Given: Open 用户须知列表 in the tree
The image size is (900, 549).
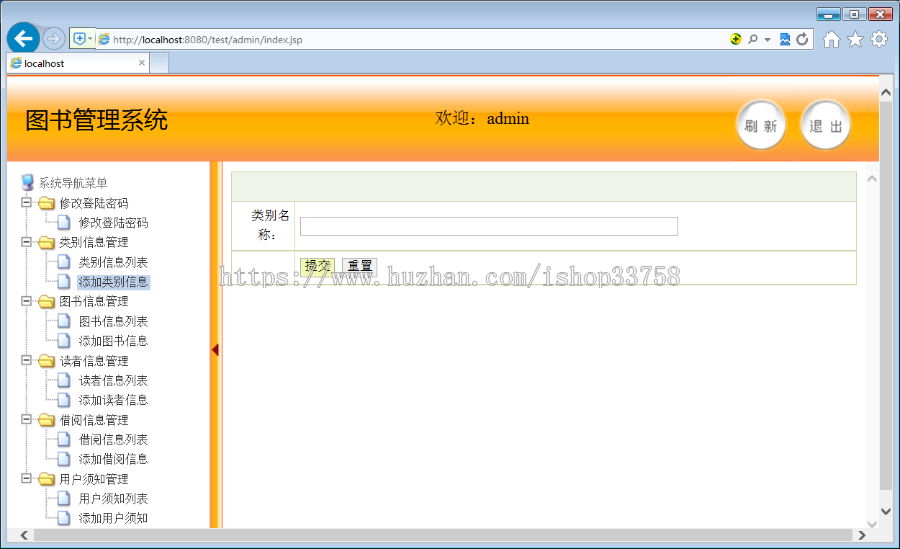Looking at the screenshot, I should (x=113, y=499).
